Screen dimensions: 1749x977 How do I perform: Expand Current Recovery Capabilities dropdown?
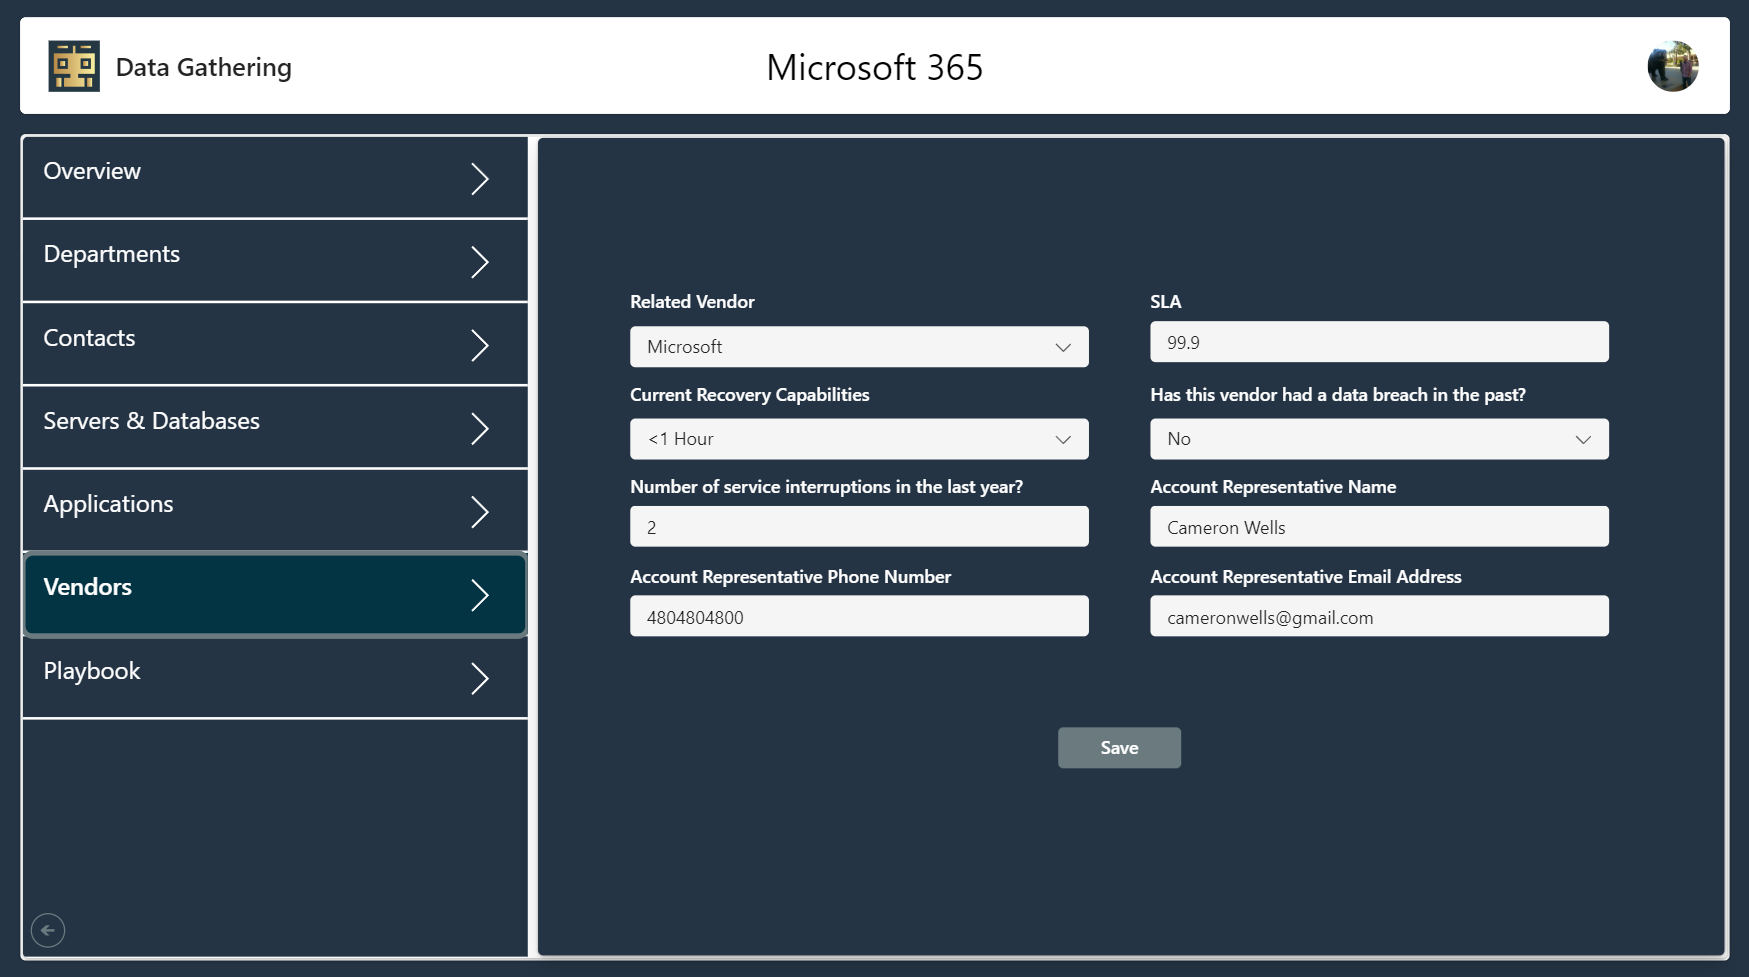[x=859, y=439]
